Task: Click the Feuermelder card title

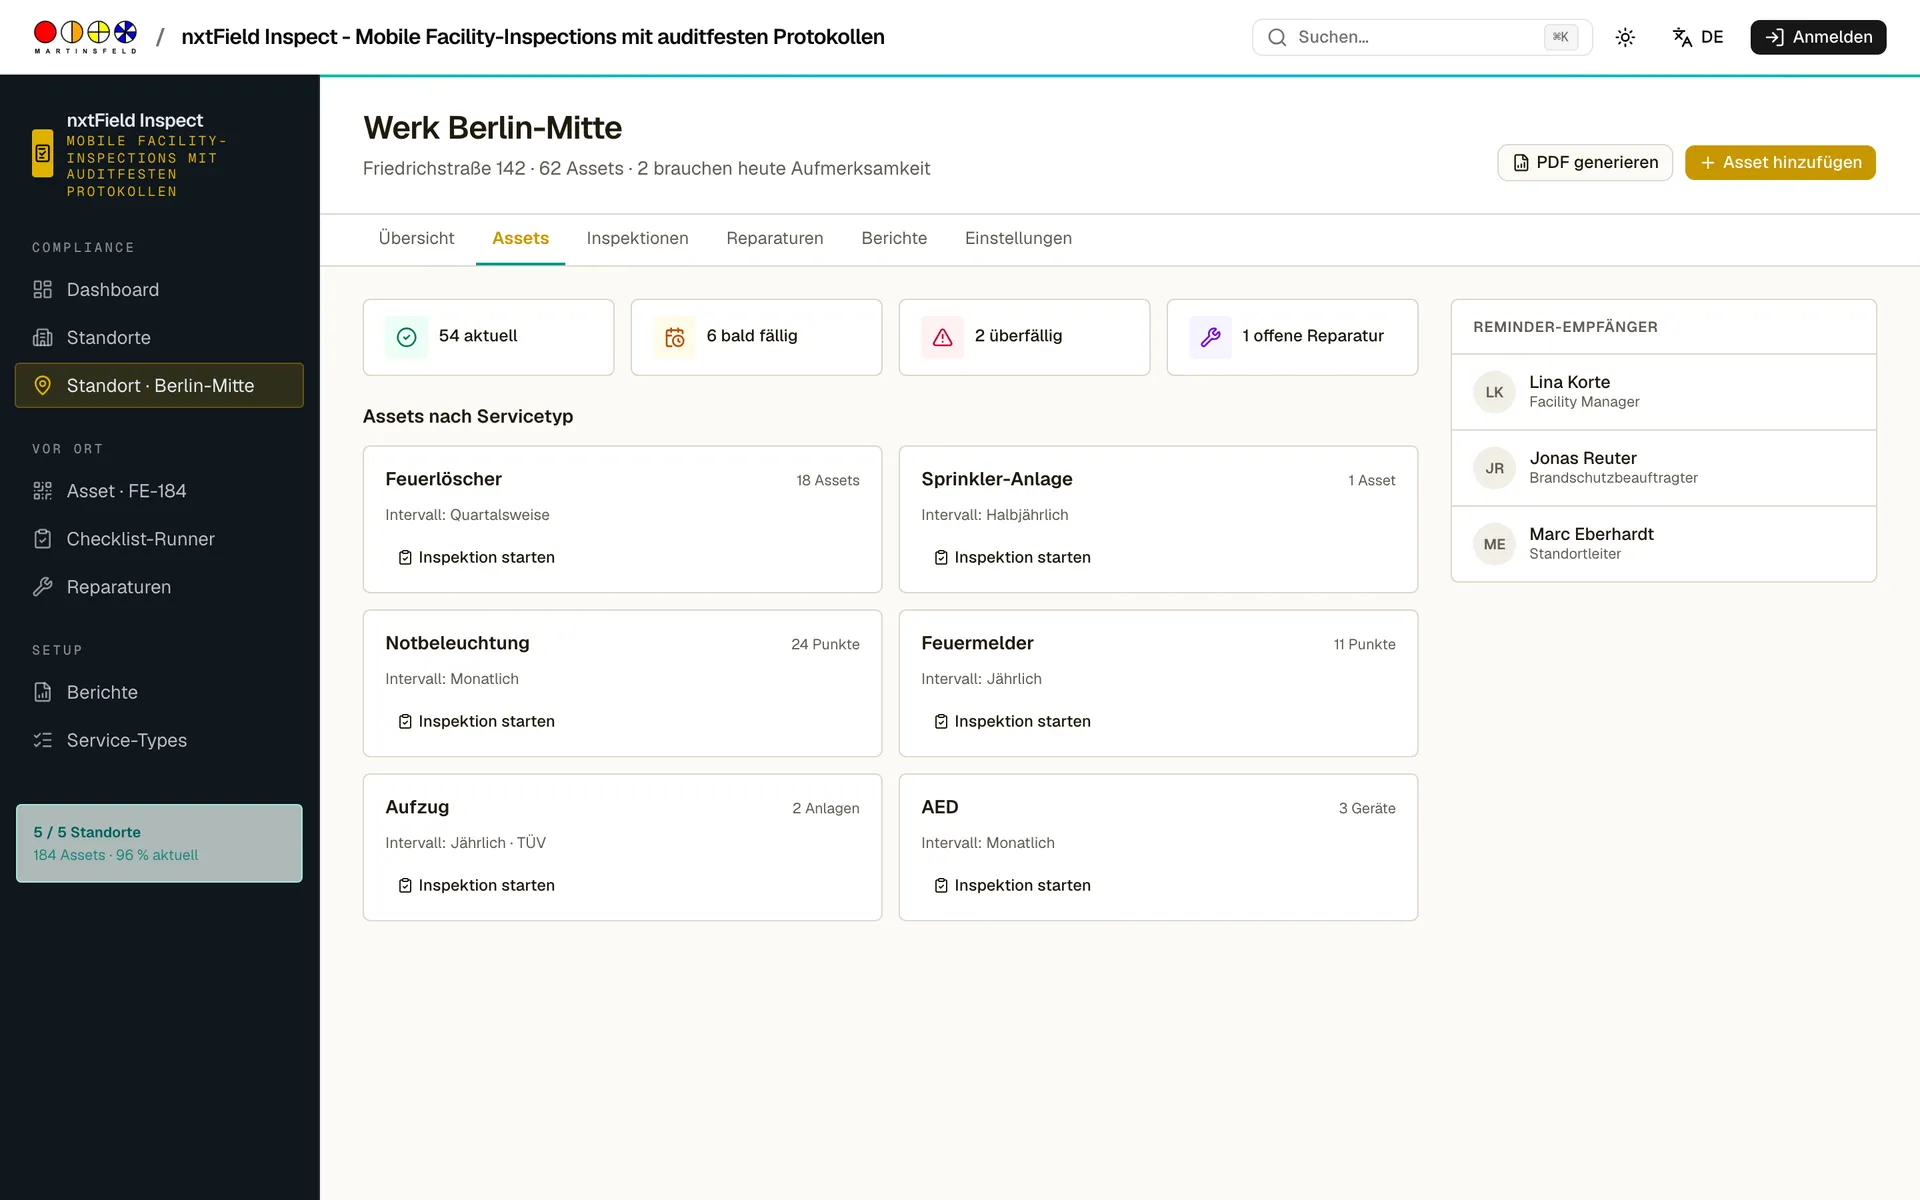Action: tap(977, 643)
